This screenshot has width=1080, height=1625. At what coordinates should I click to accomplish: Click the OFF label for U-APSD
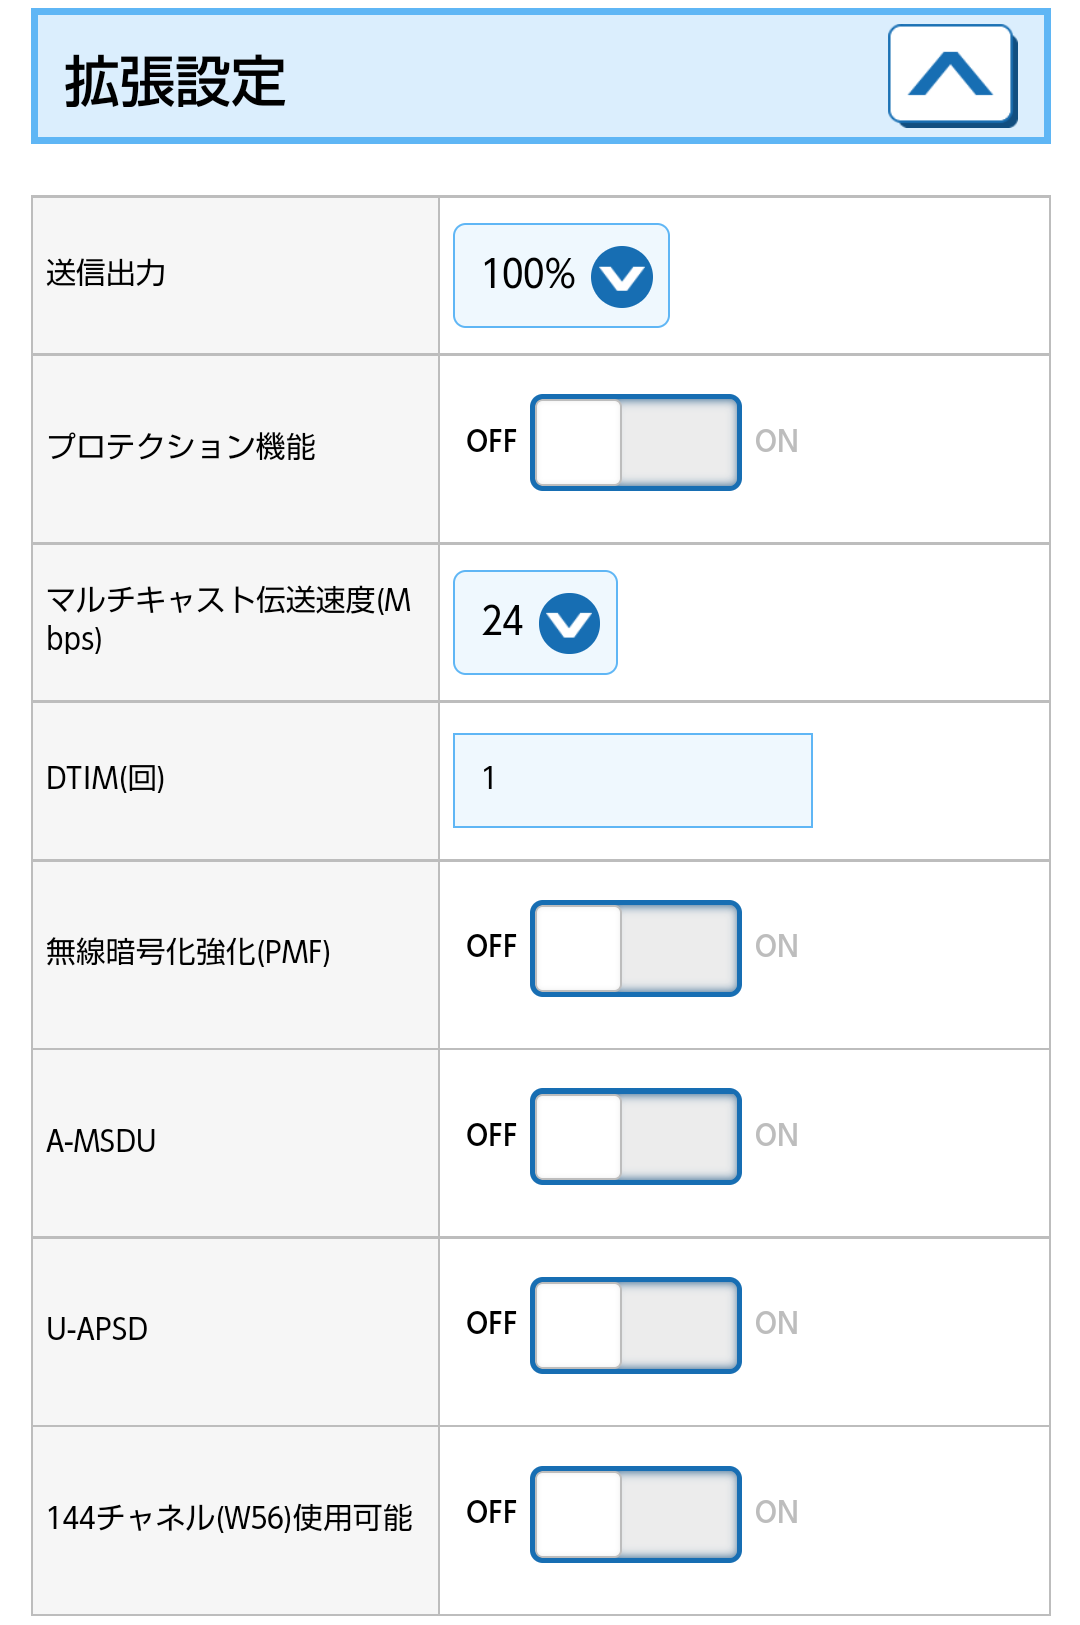[x=491, y=1323]
